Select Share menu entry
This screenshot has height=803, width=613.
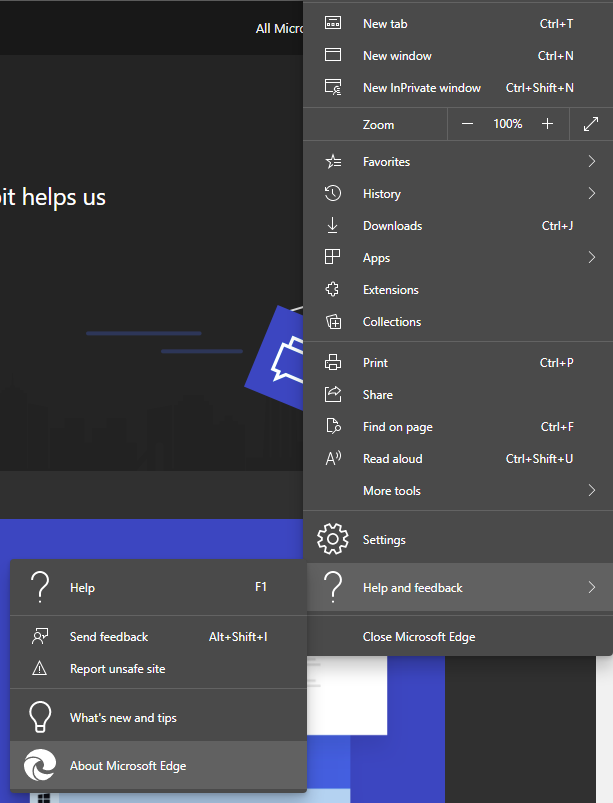tap(458, 394)
